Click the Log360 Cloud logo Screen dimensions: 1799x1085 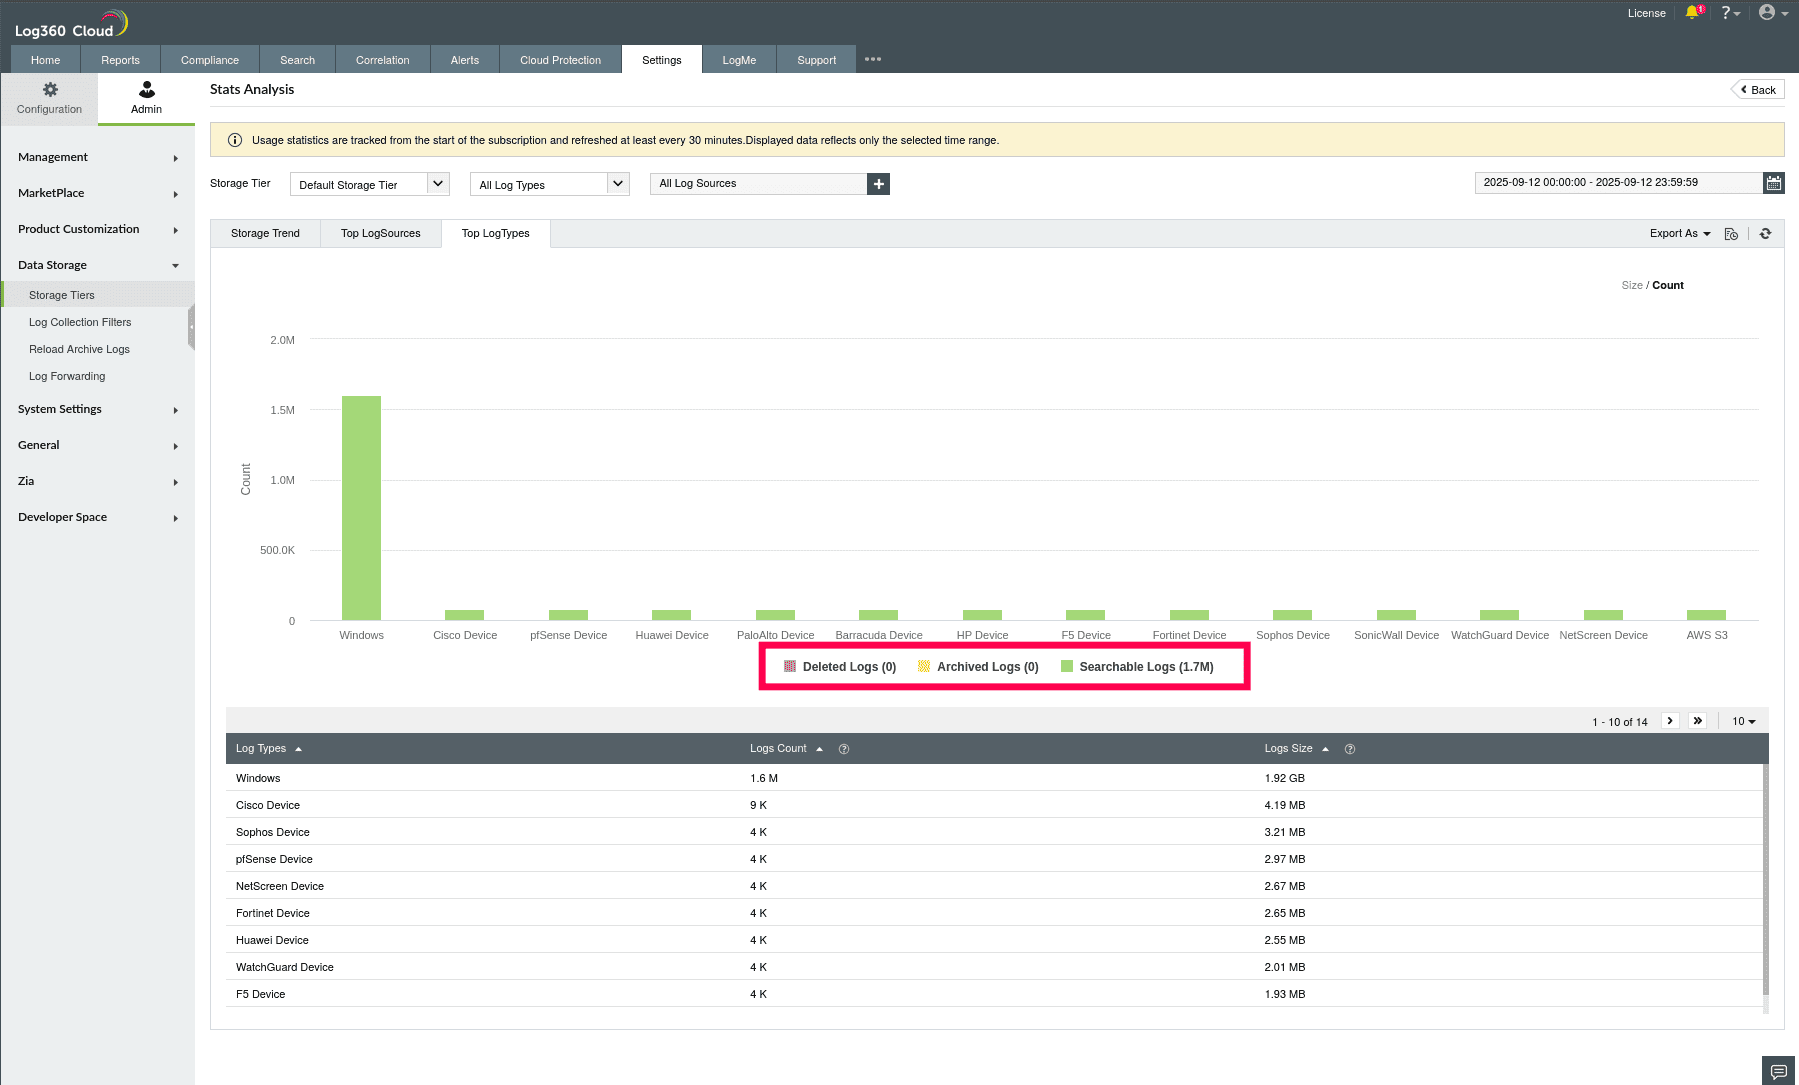[x=70, y=24]
